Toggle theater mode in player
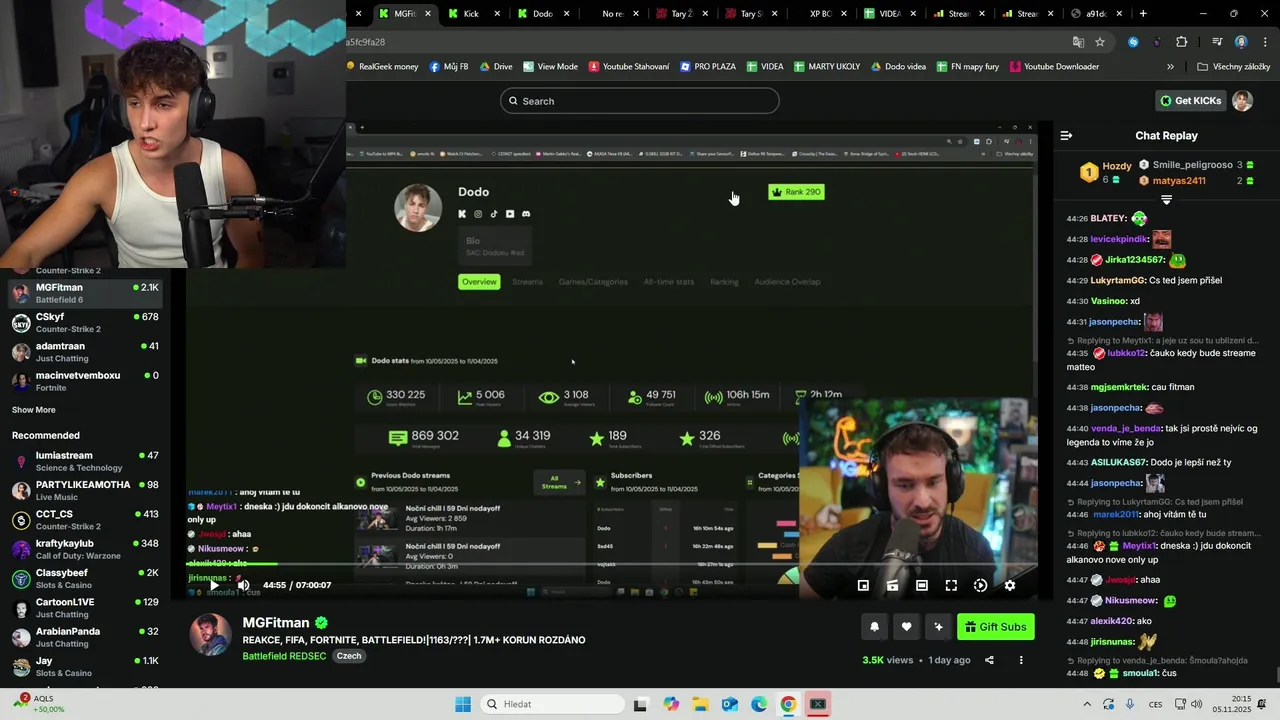 tap(922, 585)
